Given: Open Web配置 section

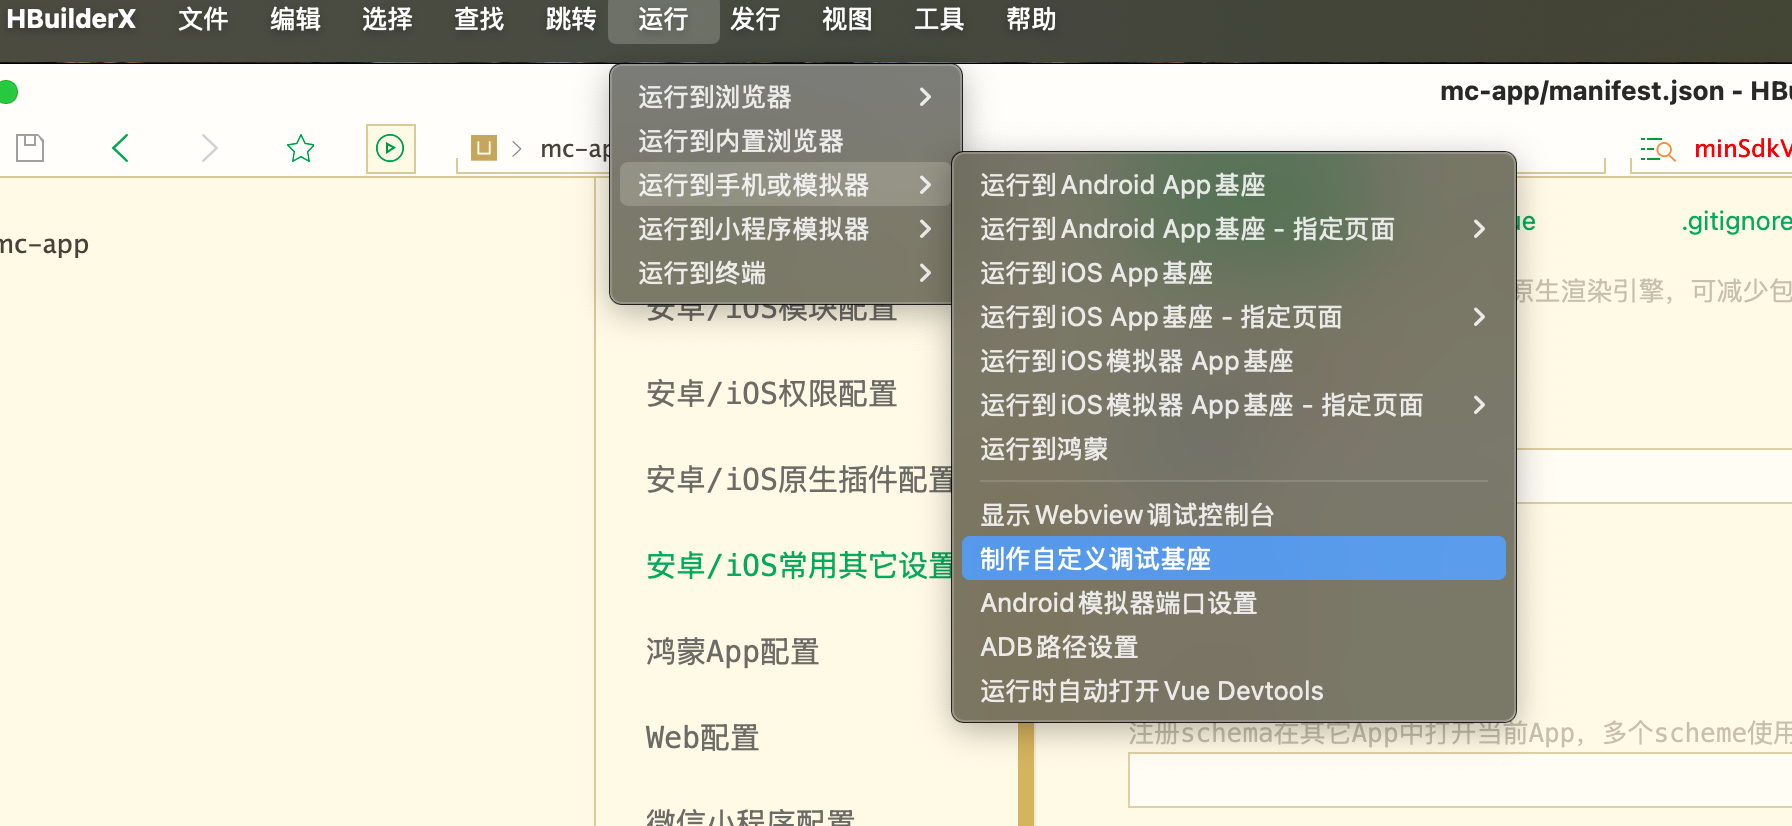Looking at the screenshot, I should point(702,738).
